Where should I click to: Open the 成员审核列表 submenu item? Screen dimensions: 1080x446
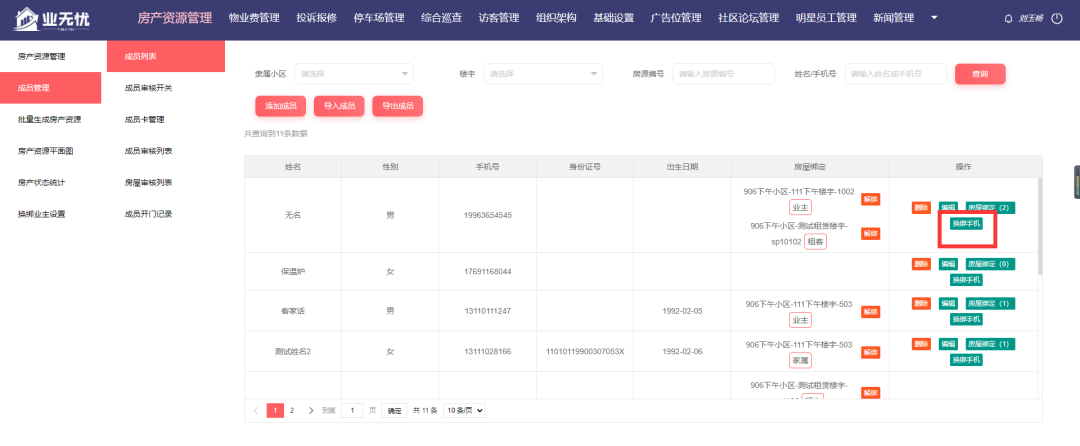(x=148, y=151)
